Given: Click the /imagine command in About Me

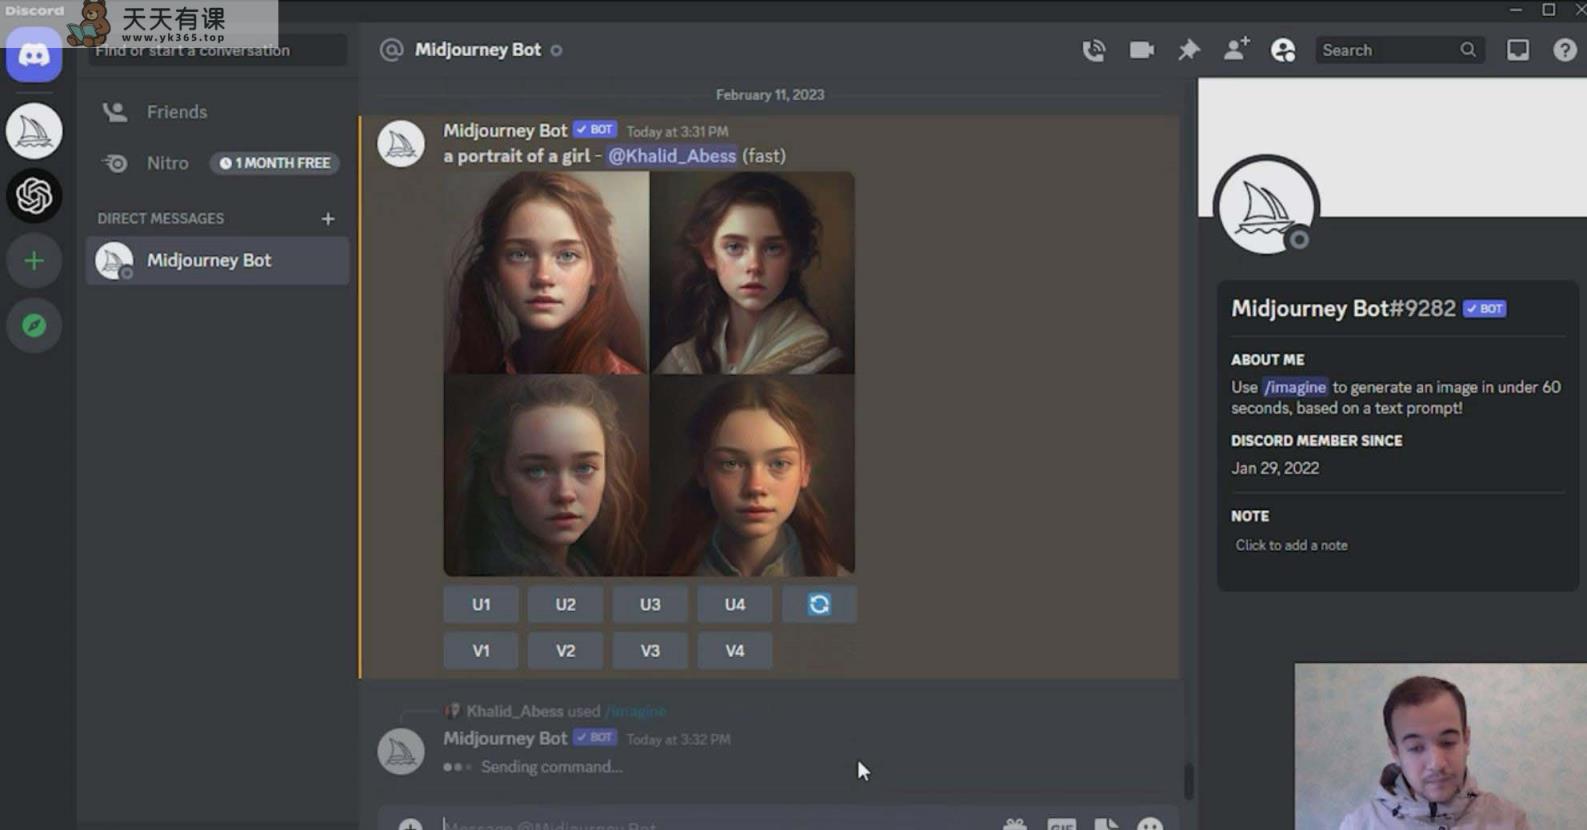Looking at the screenshot, I should 1295,387.
